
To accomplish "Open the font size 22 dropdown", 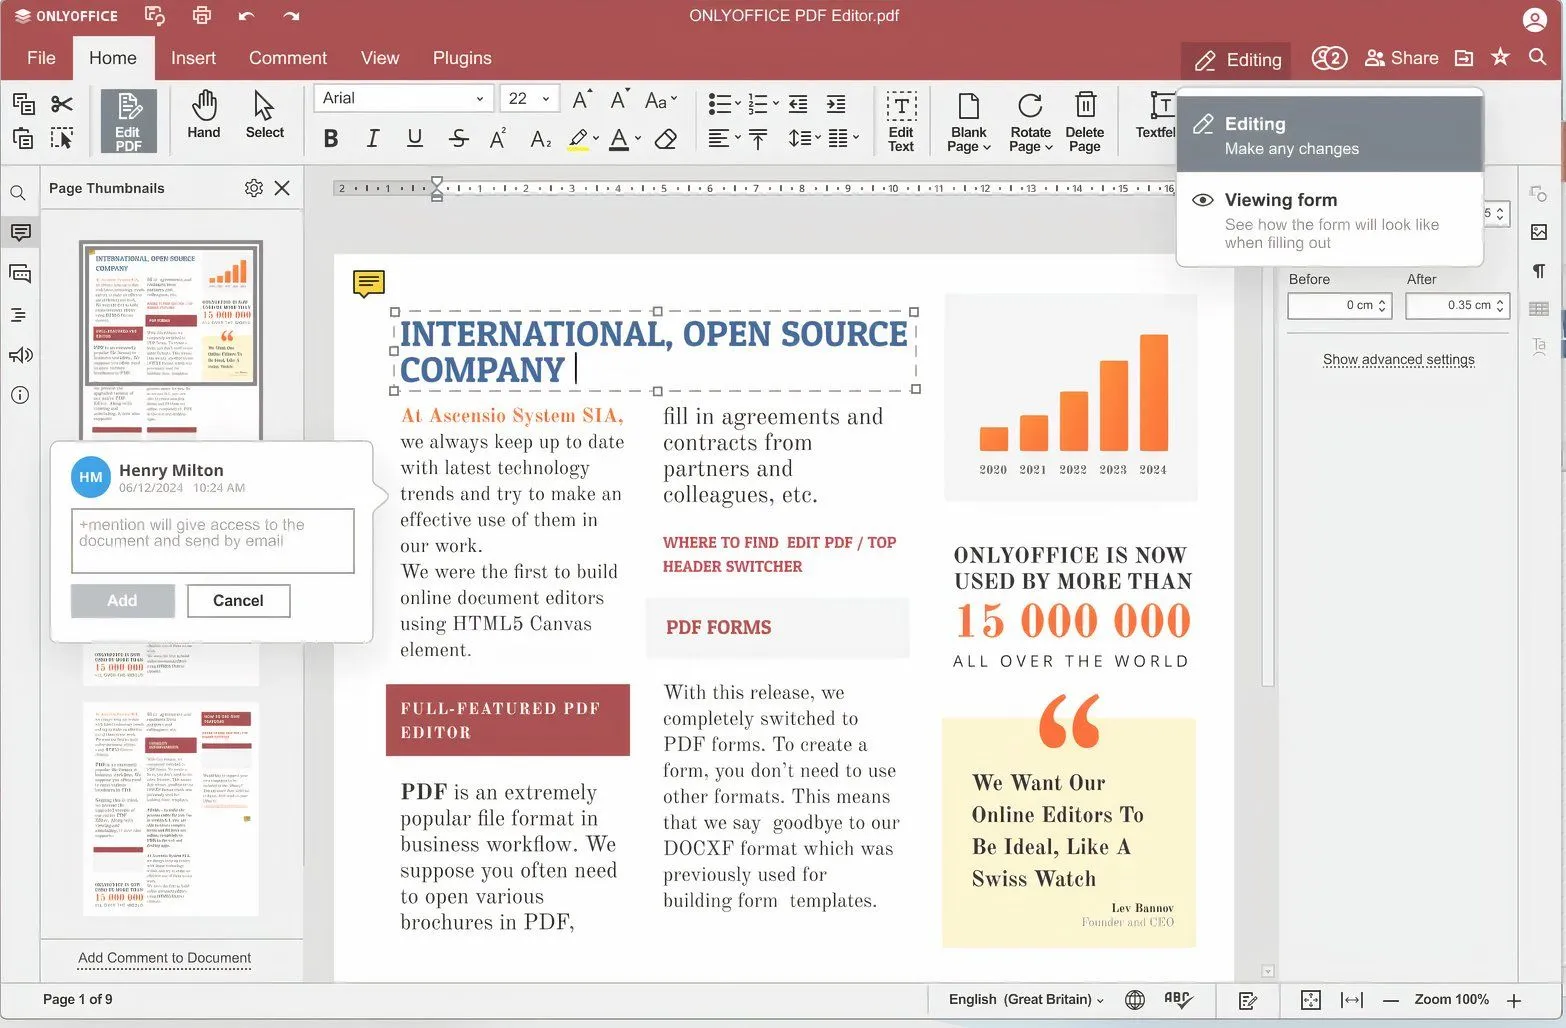I will point(529,98).
